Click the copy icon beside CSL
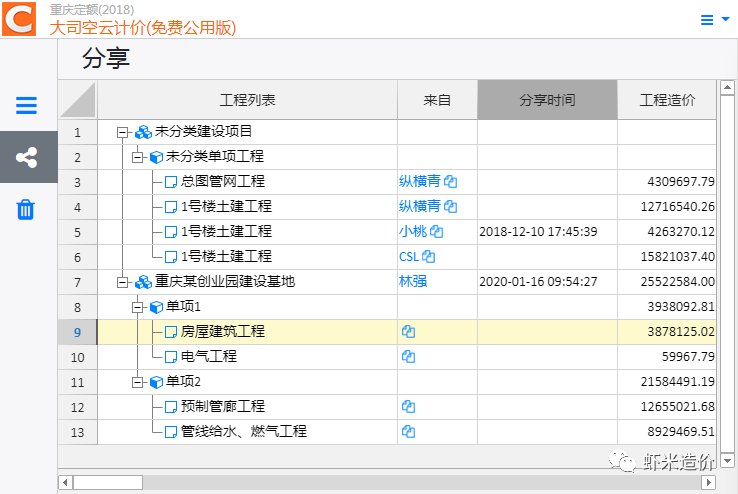This screenshot has height=494, width=738. point(428,256)
